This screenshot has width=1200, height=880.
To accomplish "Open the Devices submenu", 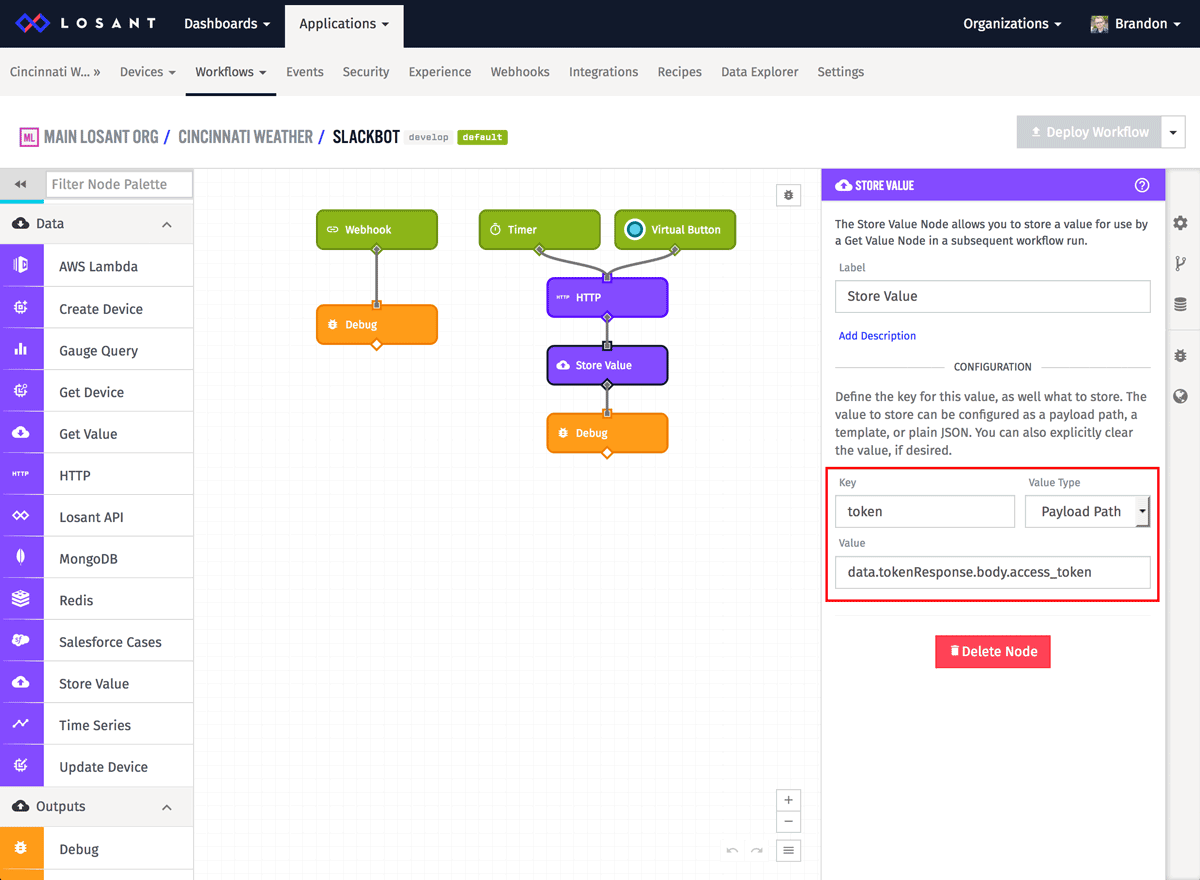I will [x=148, y=72].
